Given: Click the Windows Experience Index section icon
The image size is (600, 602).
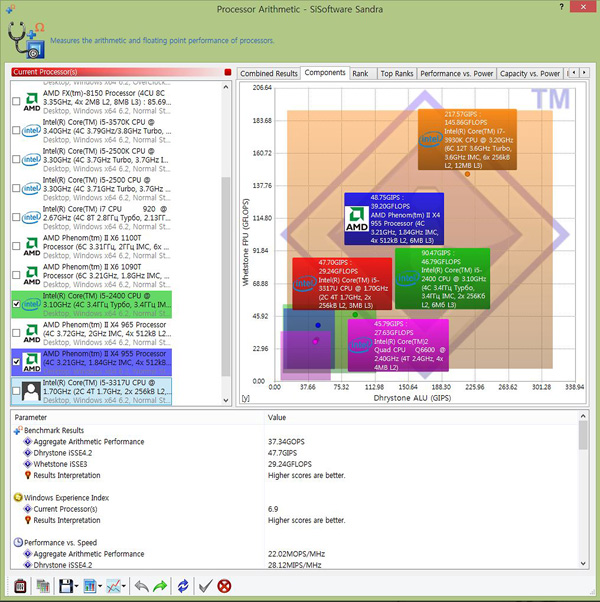Looking at the screenshot, I should [18, 498].
